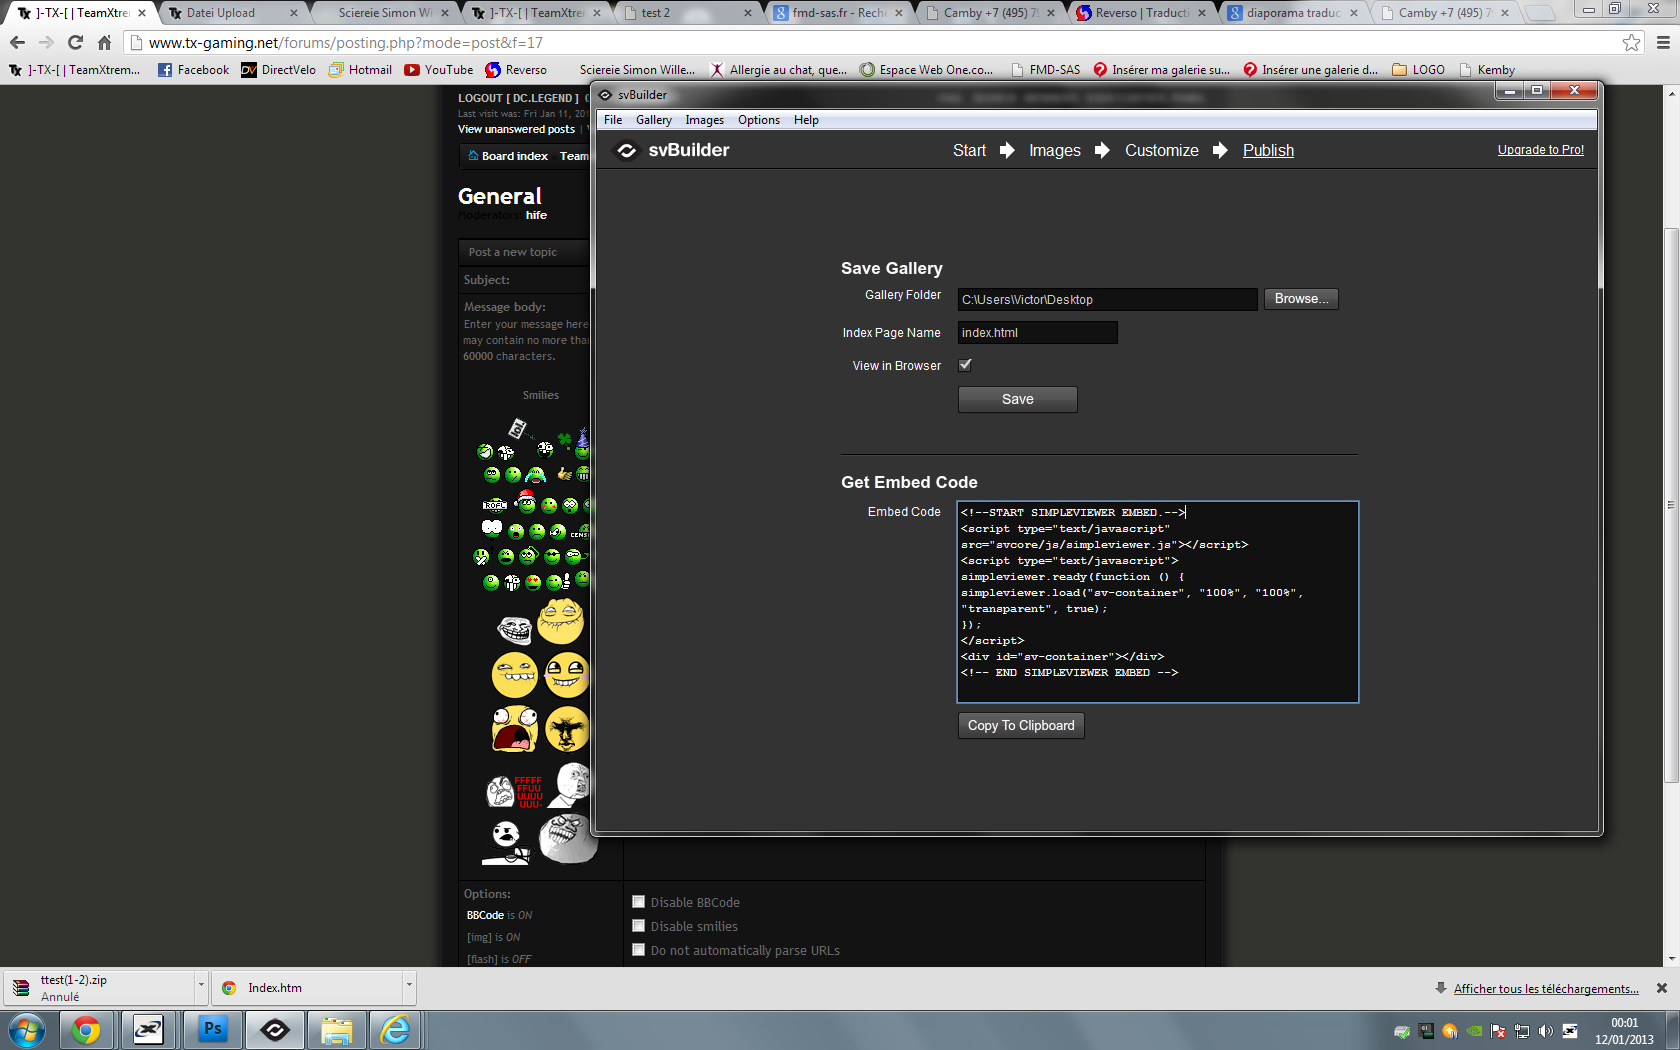Screen dimensions: 1680x1050
Task: Insert the FFFUUU rage smiley
Action: point(514,791)
